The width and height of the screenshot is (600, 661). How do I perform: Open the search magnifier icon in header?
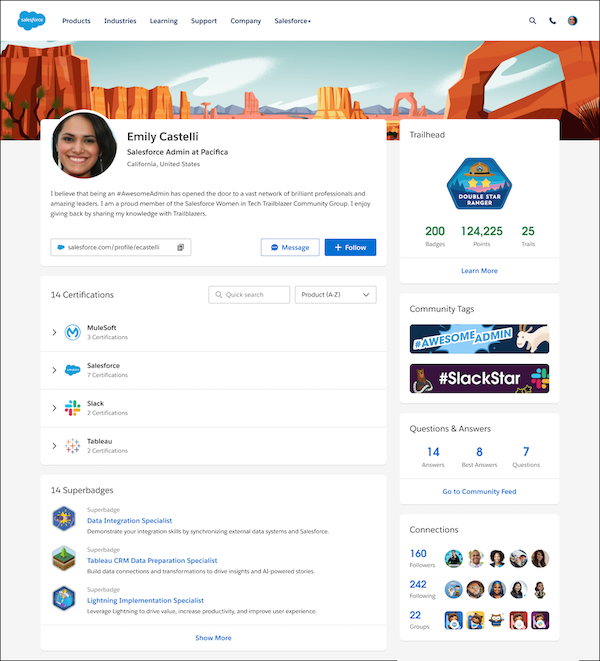[533, 21]
